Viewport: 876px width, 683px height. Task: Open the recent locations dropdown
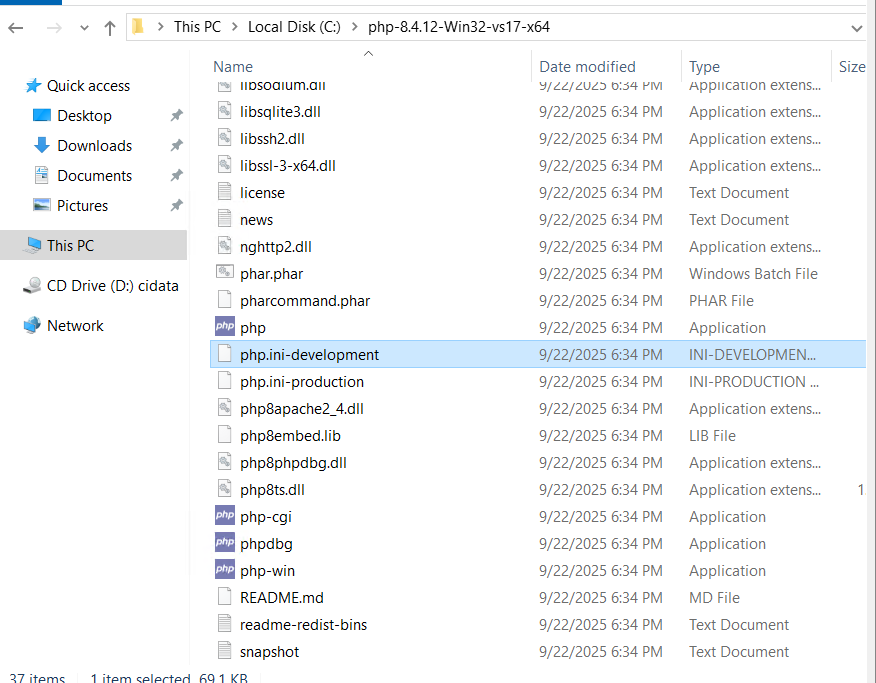coord(84,27)
